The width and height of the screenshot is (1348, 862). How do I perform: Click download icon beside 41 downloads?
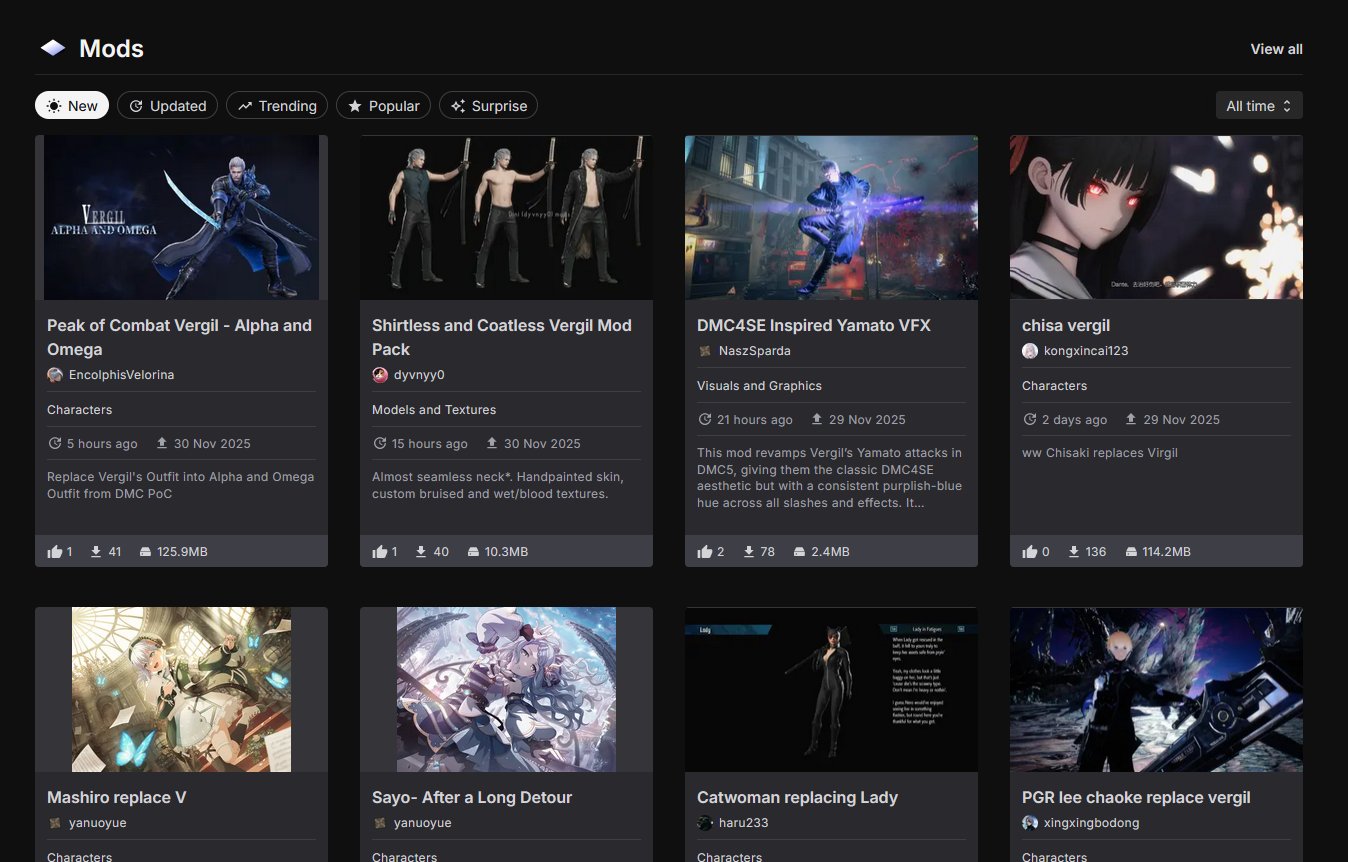[96, 551]
